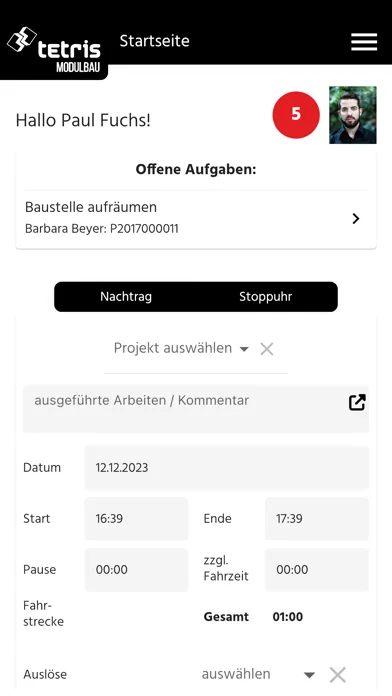Click the zzgl. Fahrzeit time field

(317, 569)
